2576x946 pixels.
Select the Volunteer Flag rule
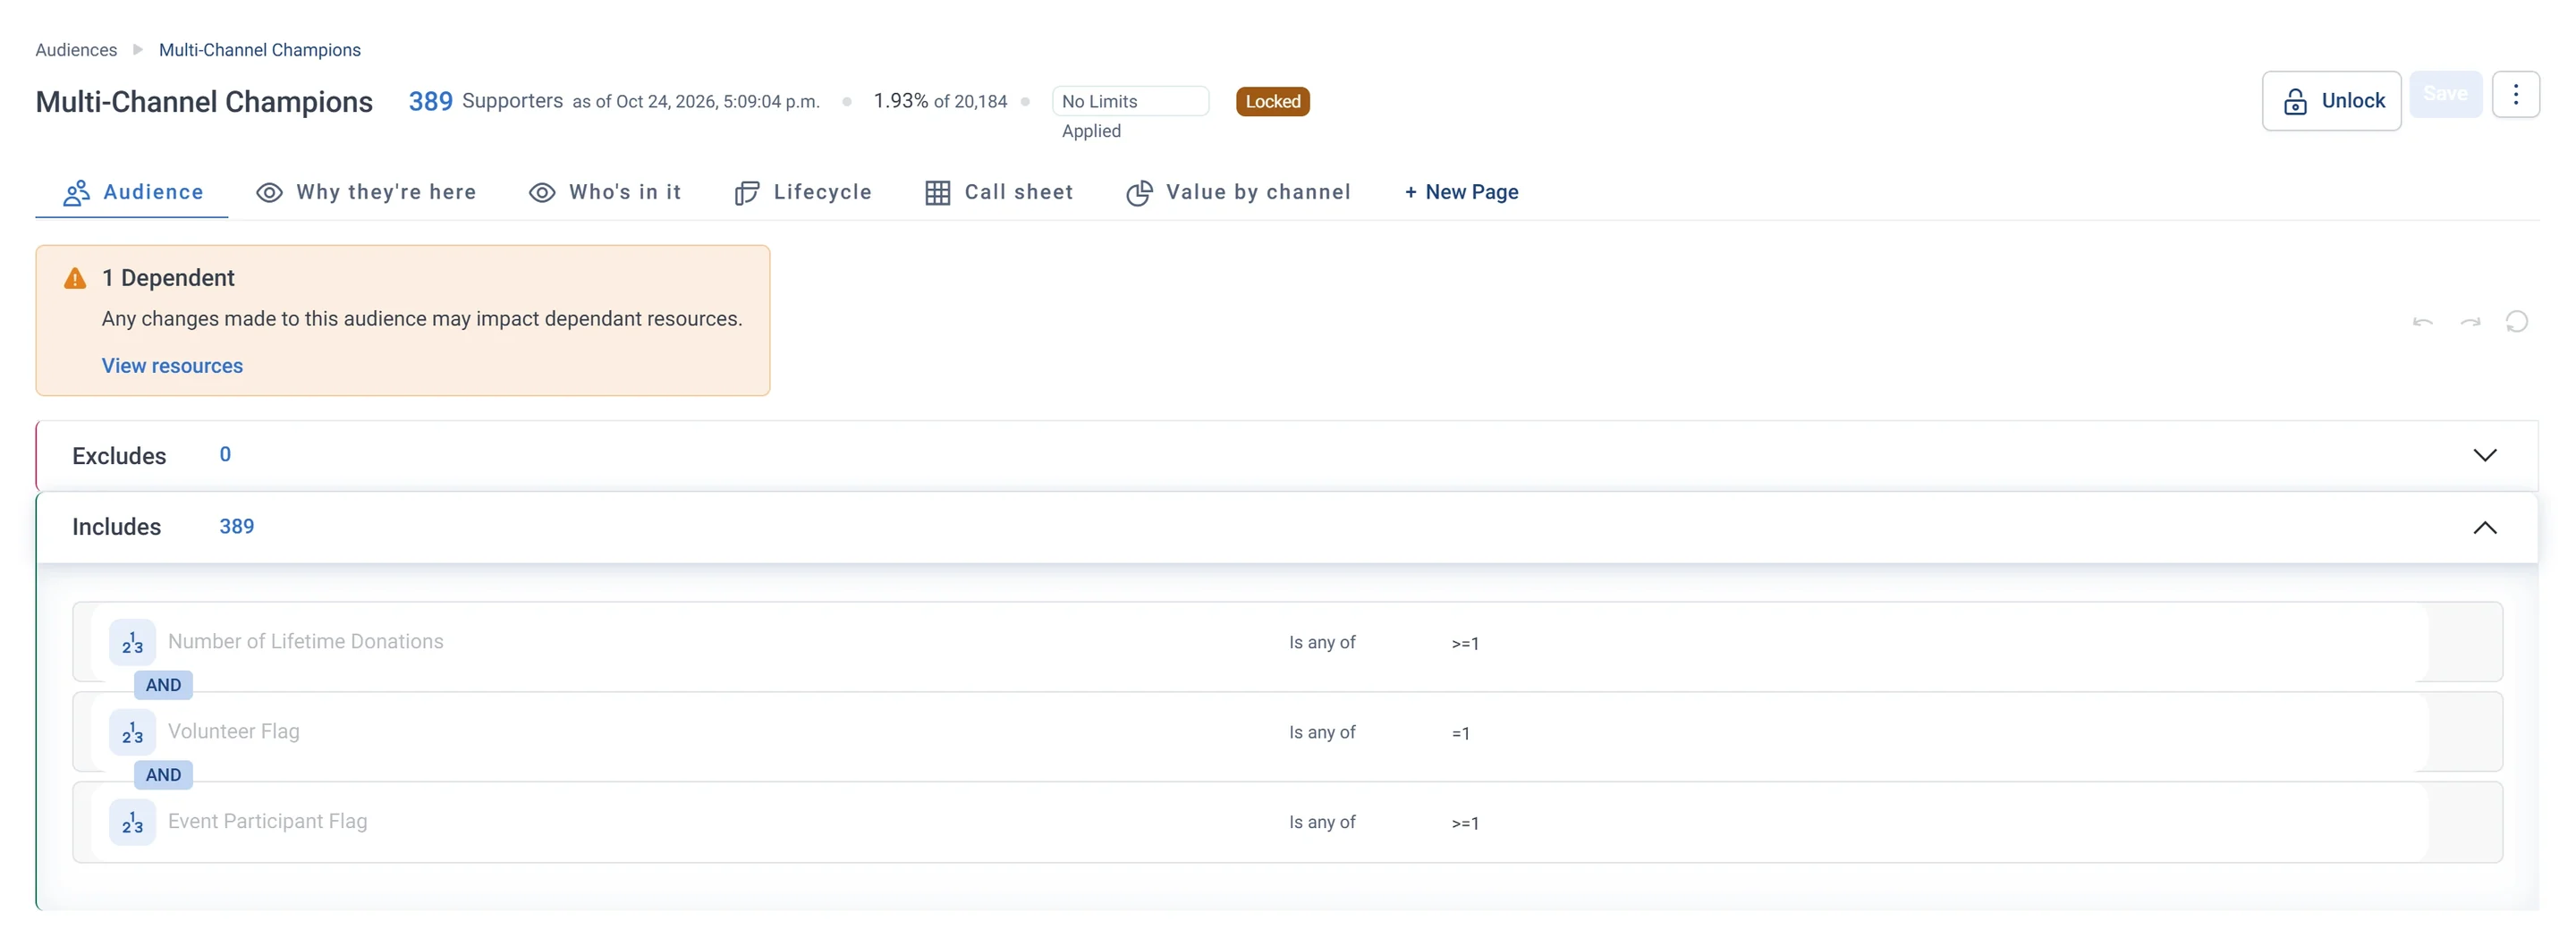[1287, 732]
